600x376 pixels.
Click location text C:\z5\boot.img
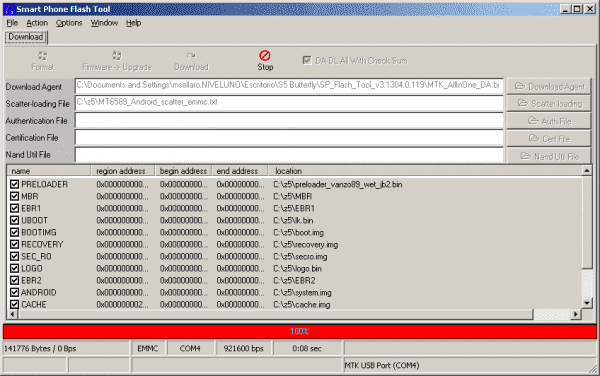pyautogui.click(x=298, y=233)
